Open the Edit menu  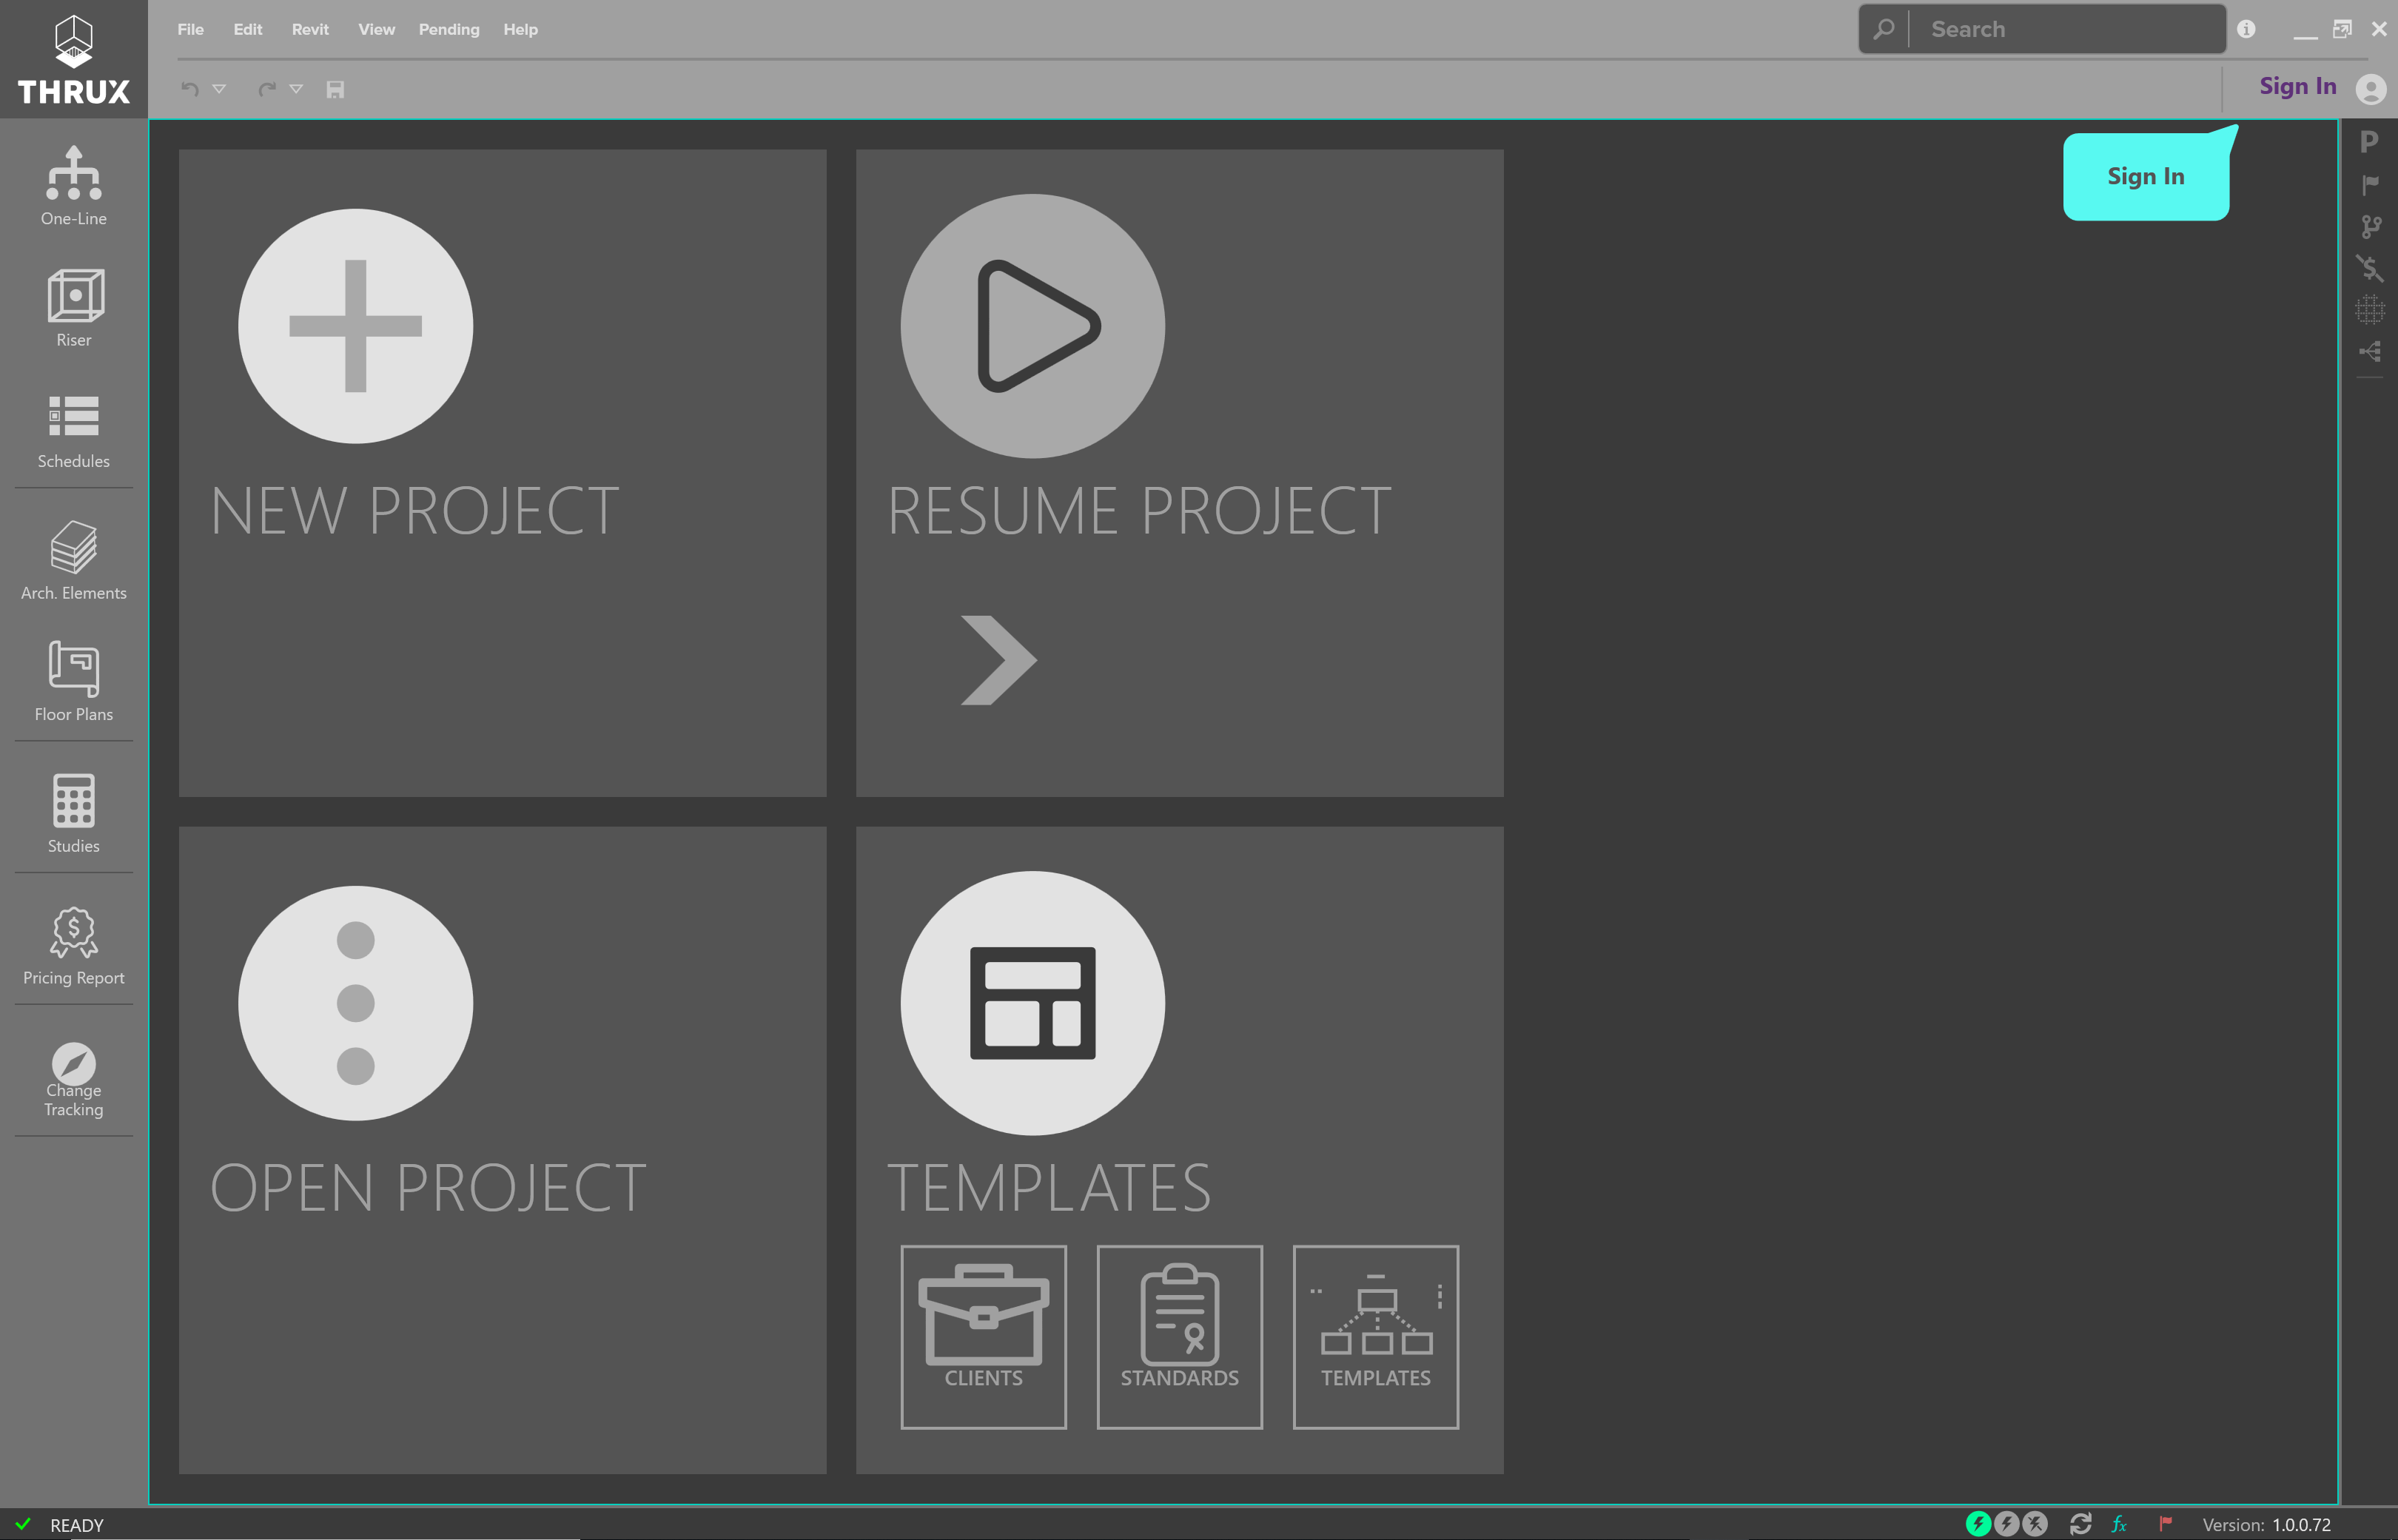(248, 29)
